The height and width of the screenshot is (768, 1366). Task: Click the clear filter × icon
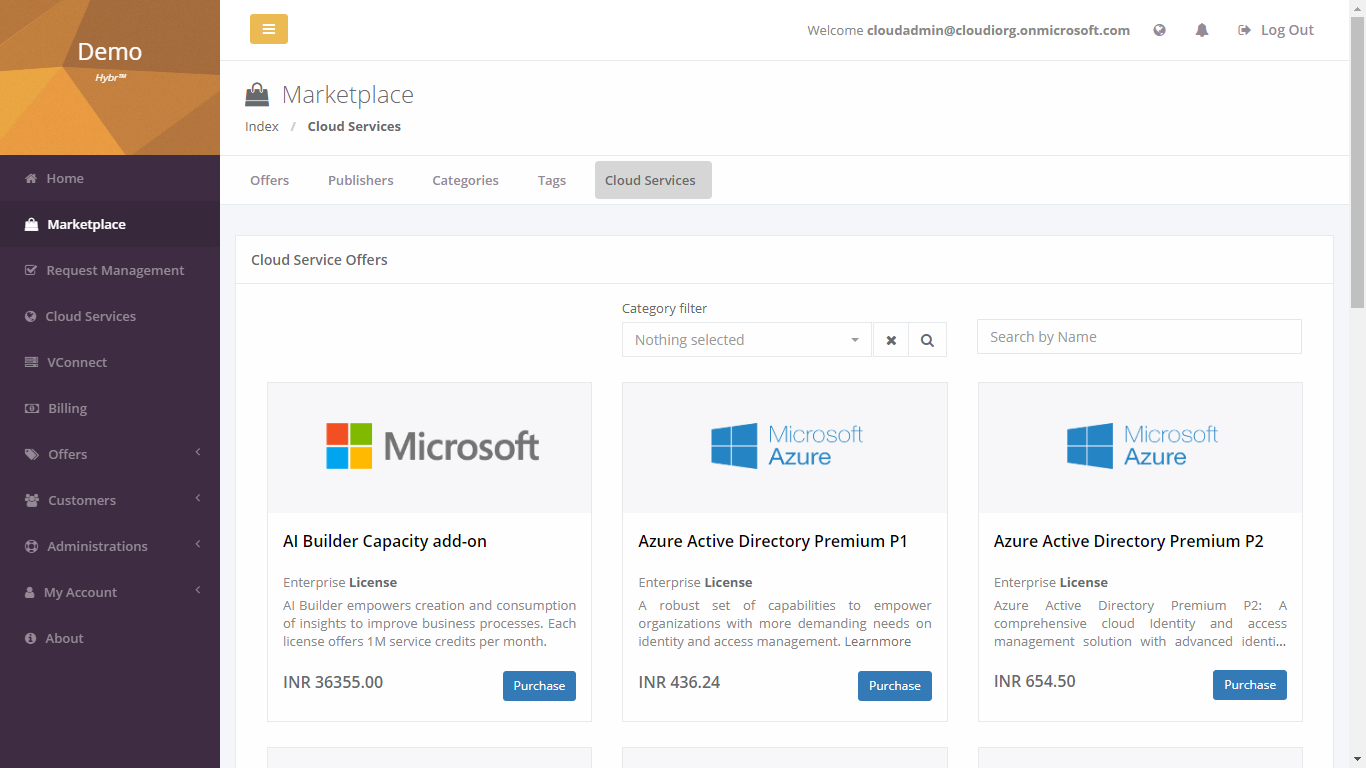[890, 339]
